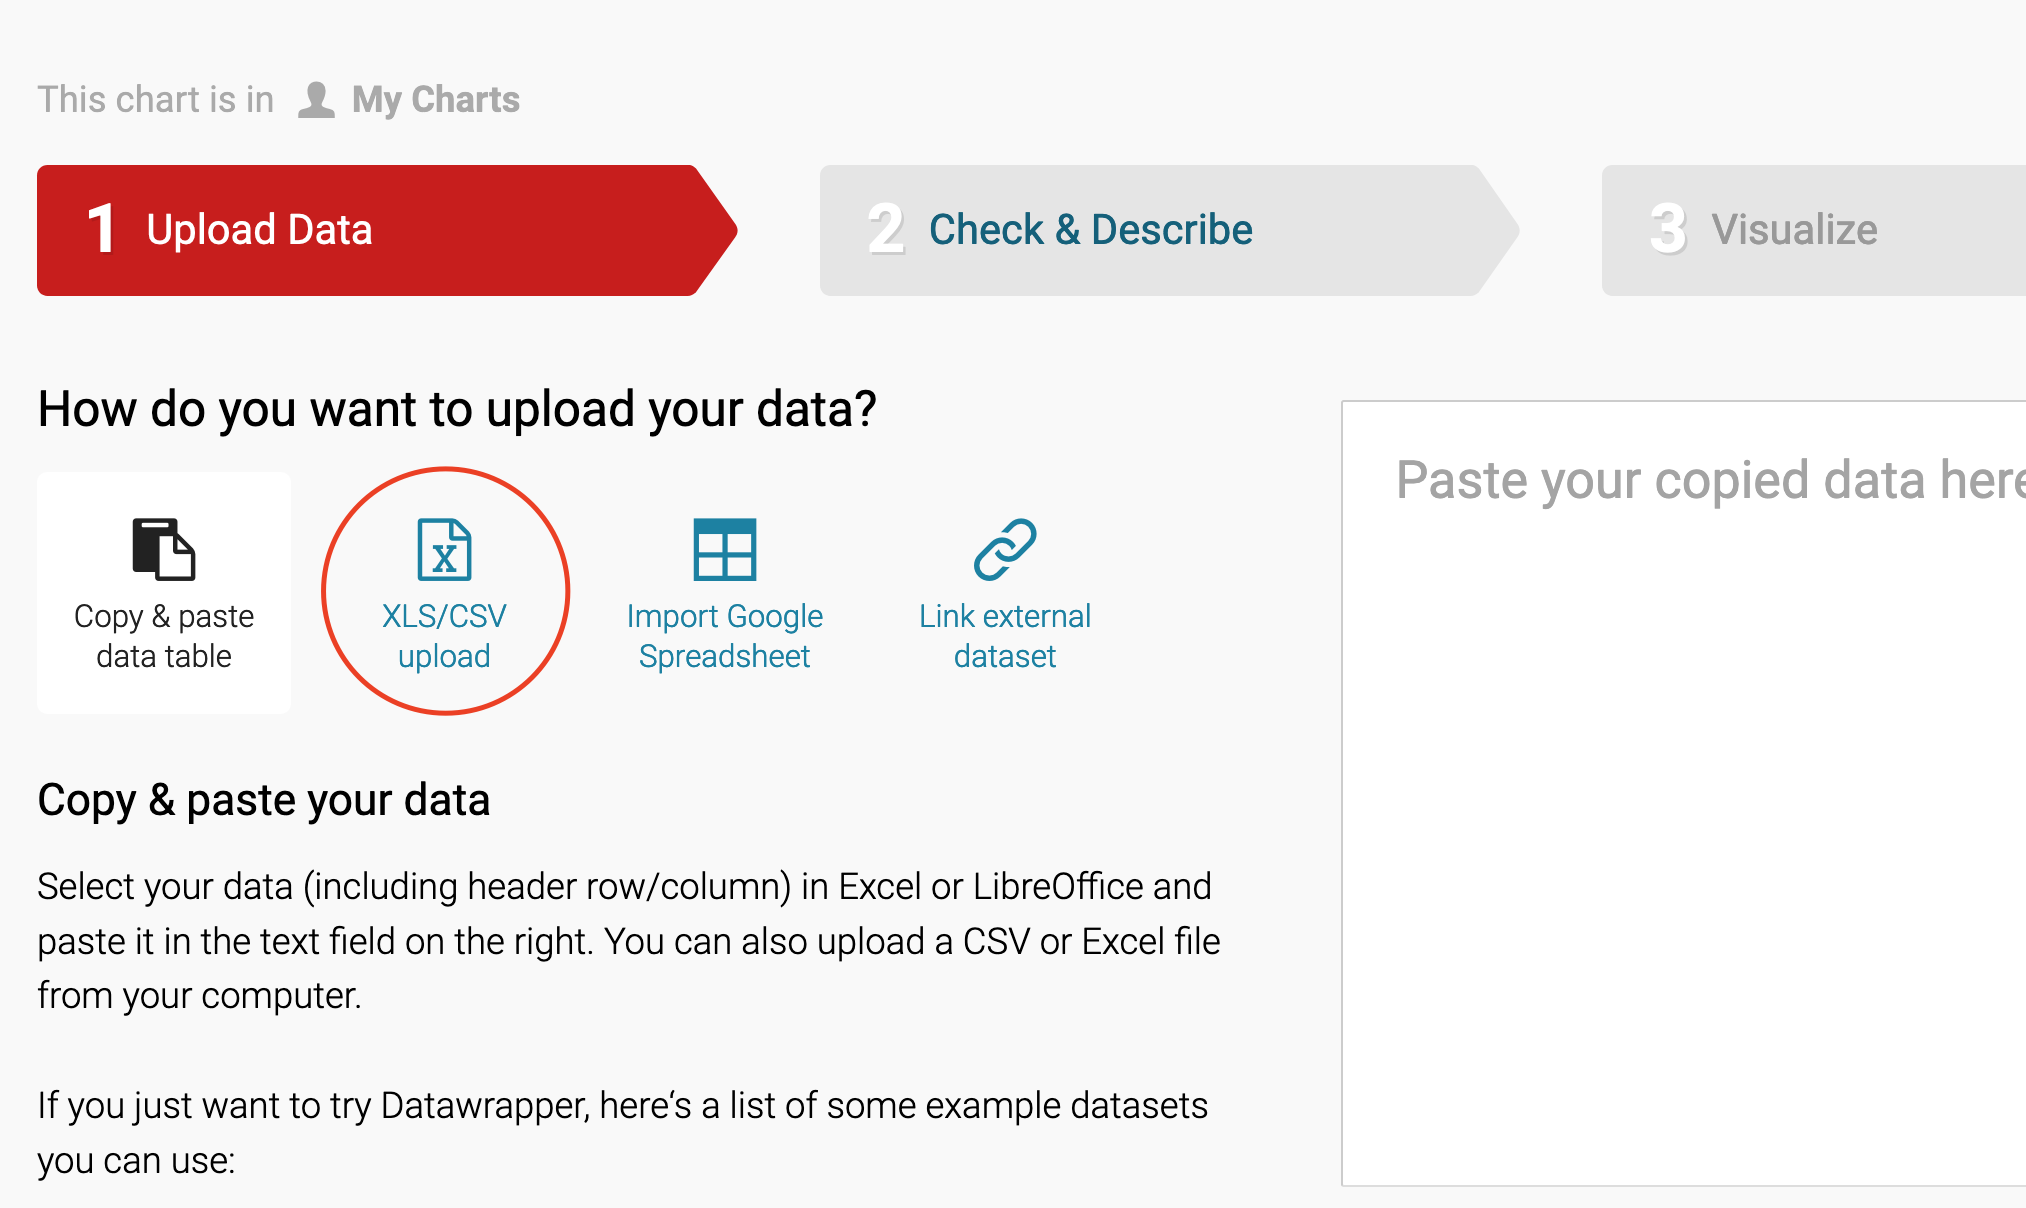Select the Copy & paste data table card

[163, 592]
